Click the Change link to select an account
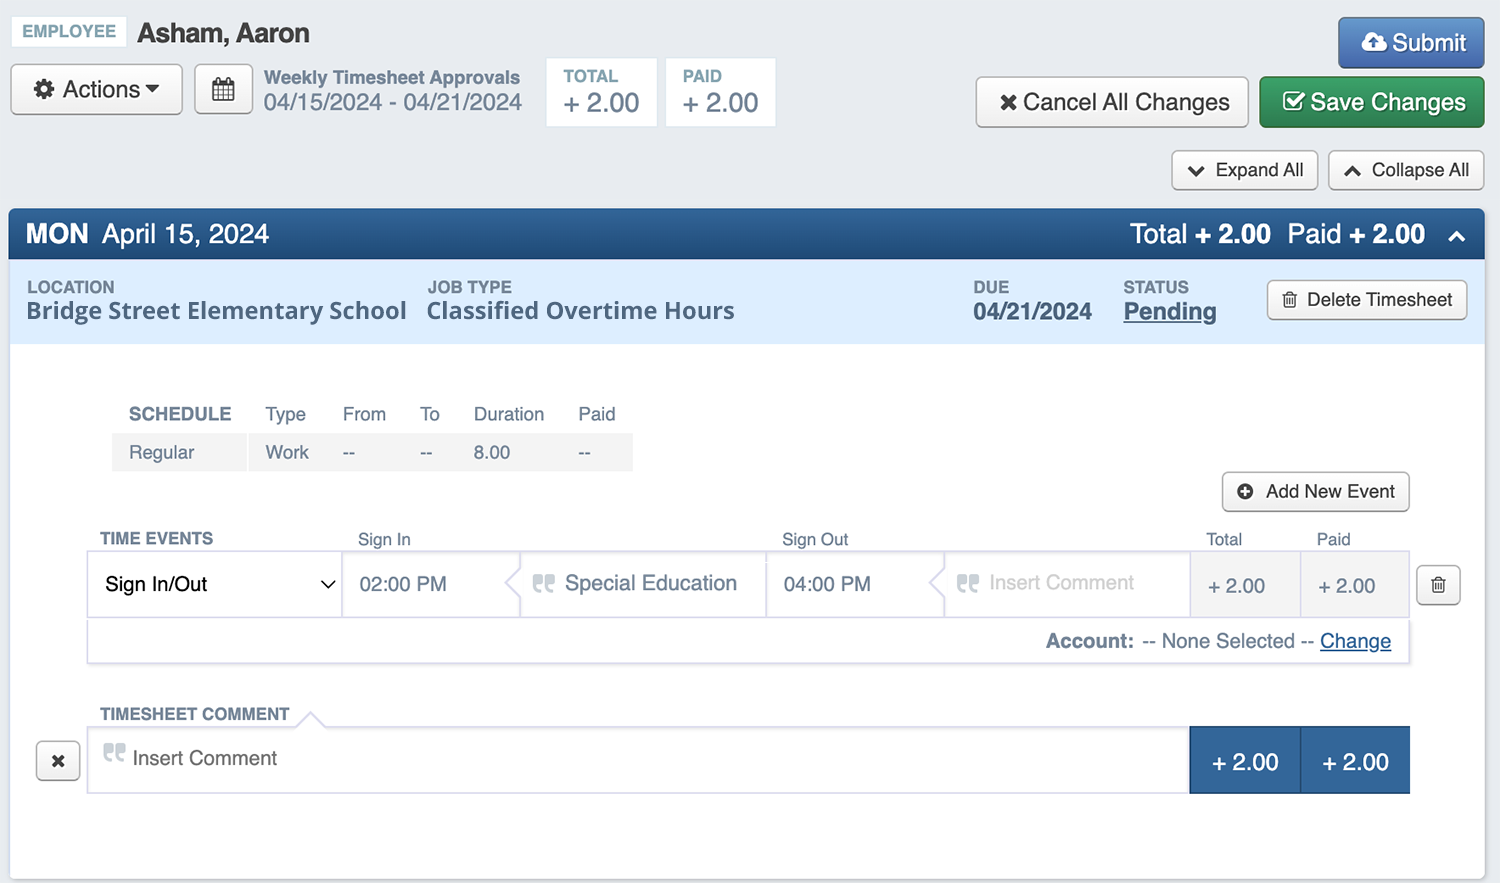This screenshot has height=883, width=1500. tap(1355, 641)
